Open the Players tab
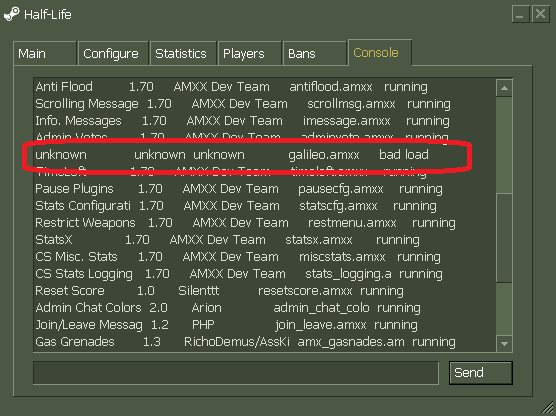Image resolution: width=556 pixels, height=416 pixels. pos(250,54)
